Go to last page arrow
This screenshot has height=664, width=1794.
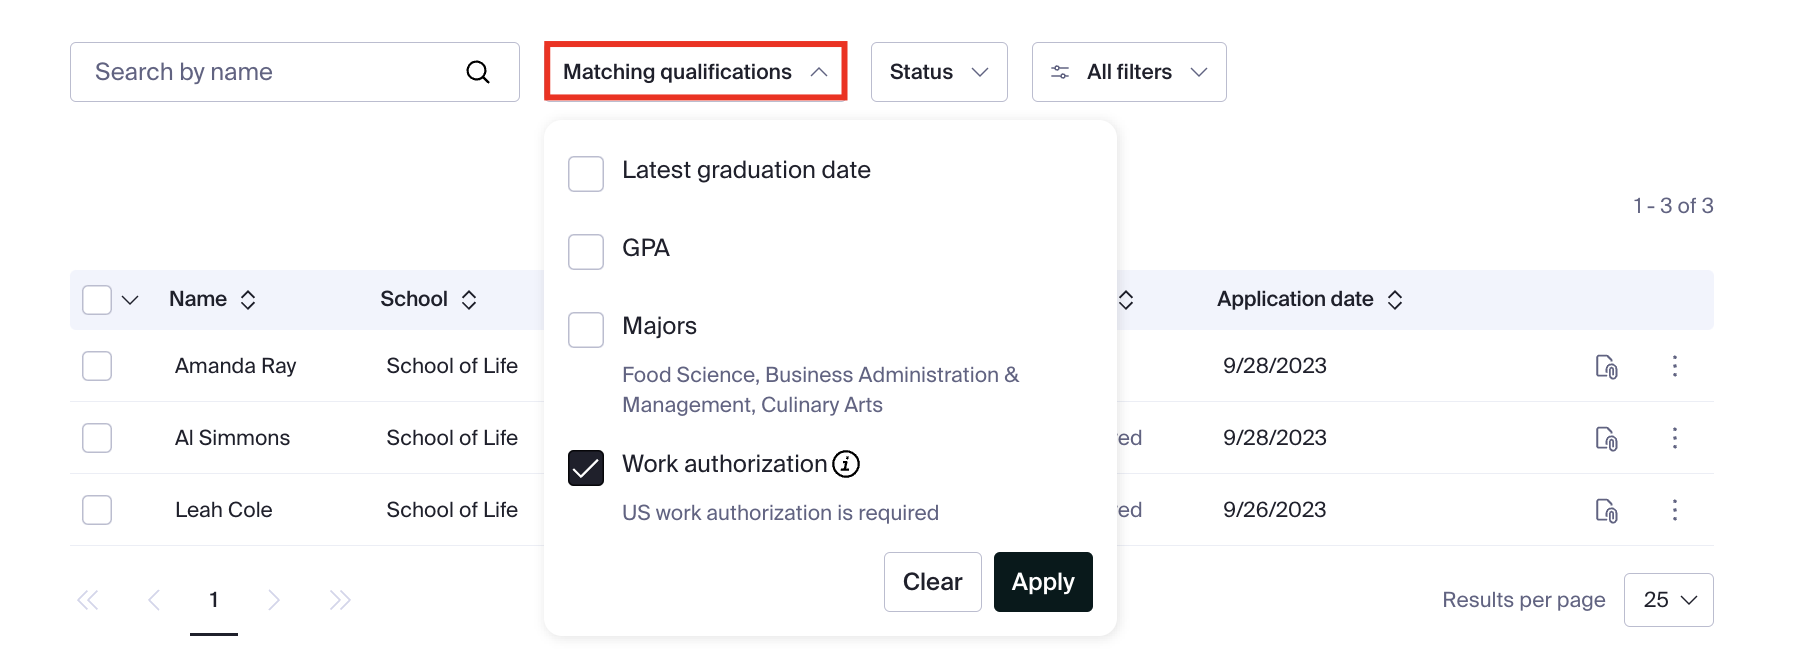tap(340, 600)
